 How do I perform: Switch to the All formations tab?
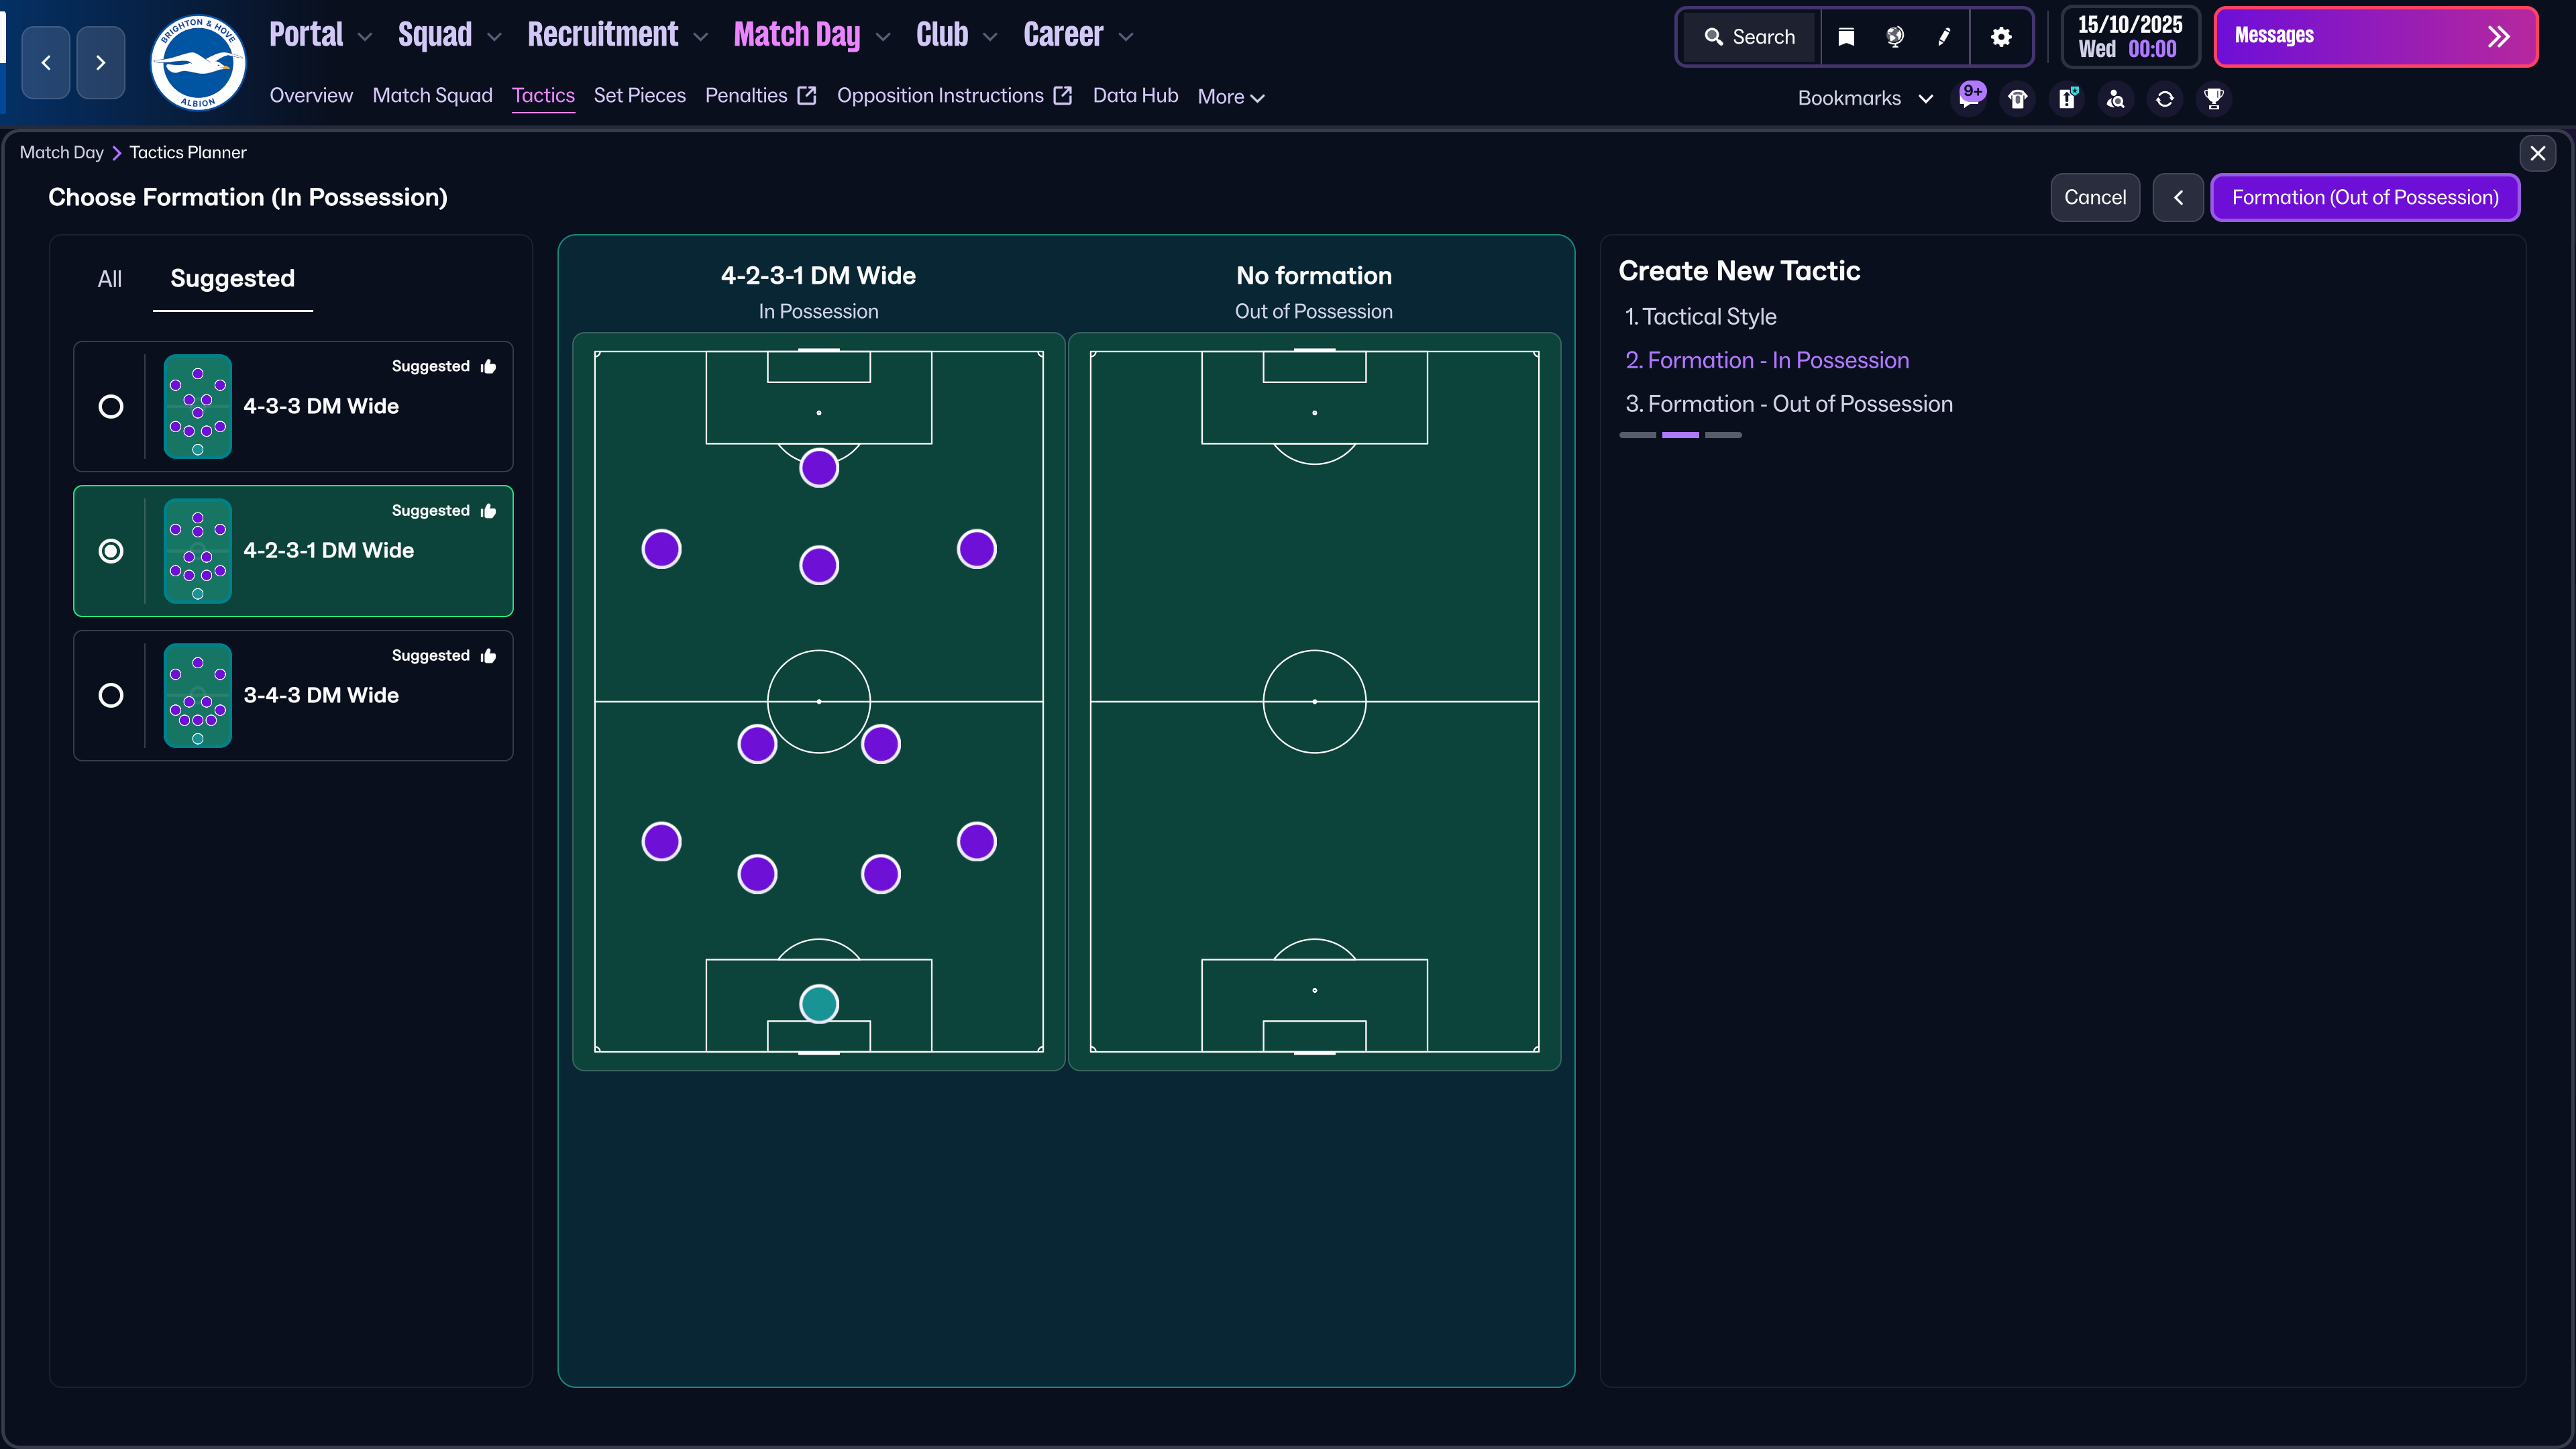pos(109,279)
